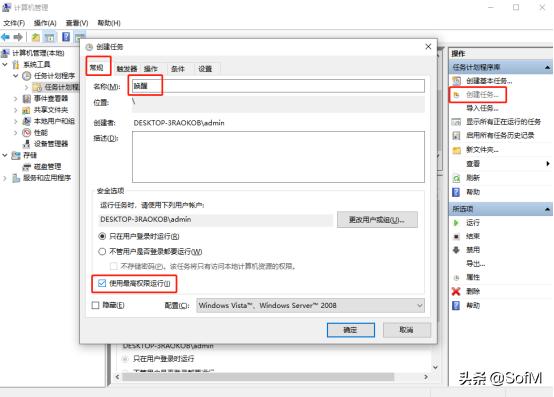
Task: Switch to 触发器 tab
Action: click(x=127, y=69)
